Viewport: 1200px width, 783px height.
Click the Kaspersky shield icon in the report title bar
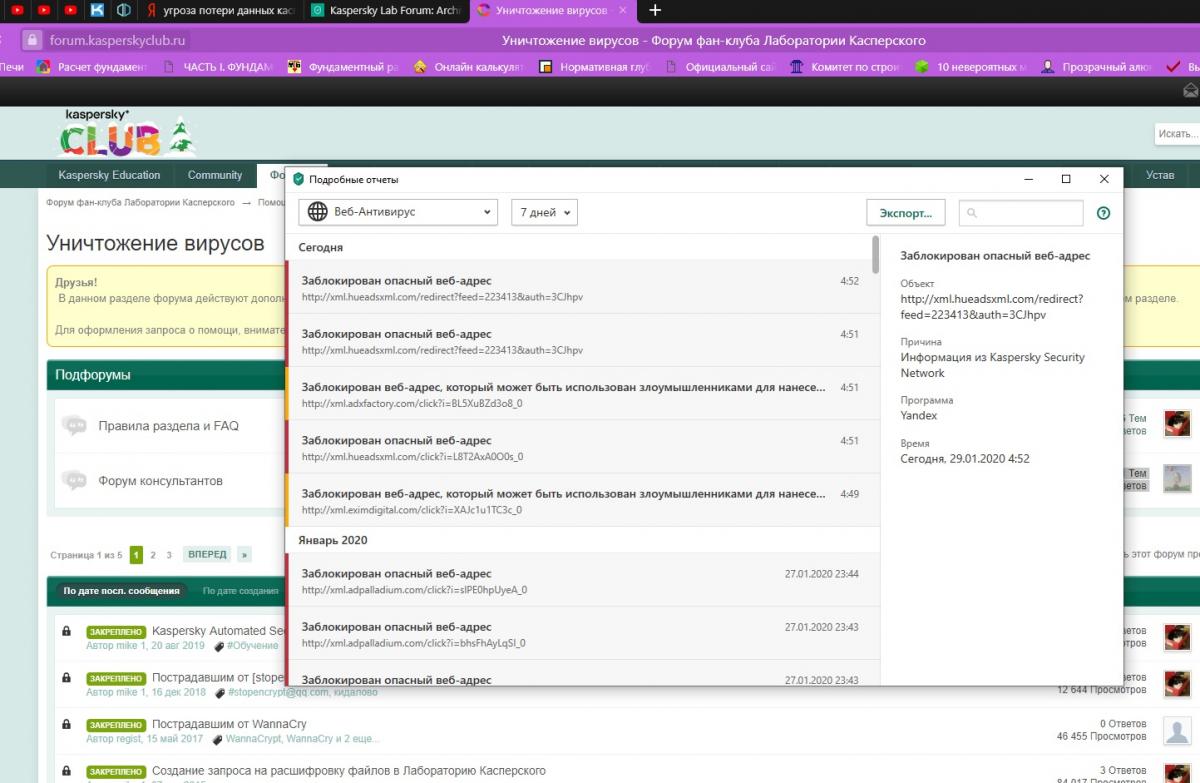tap(298, 179)
